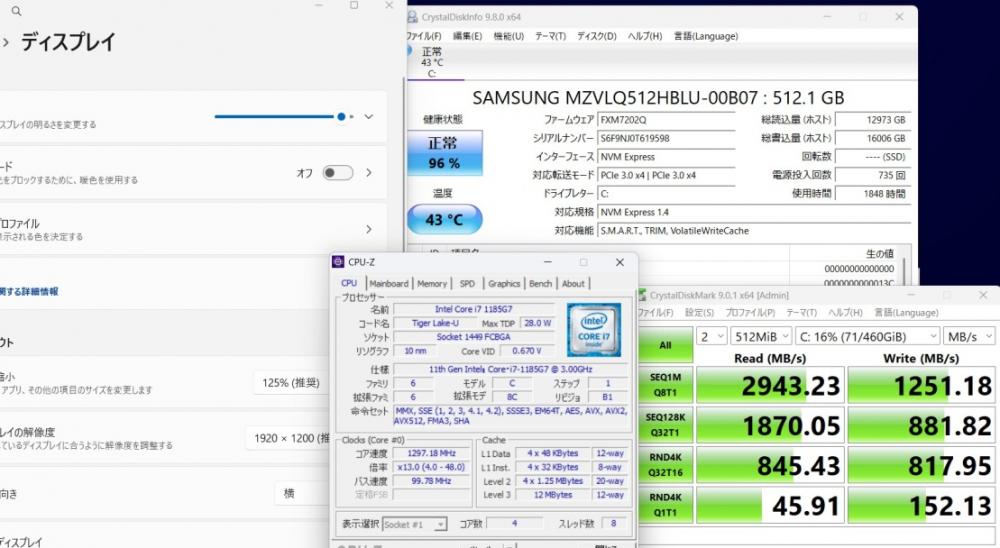The width and height of the screenshot is (1000, 548).
Task: Open 設定(S) menu in CrystalDiskMark
Action: (700, 313)
